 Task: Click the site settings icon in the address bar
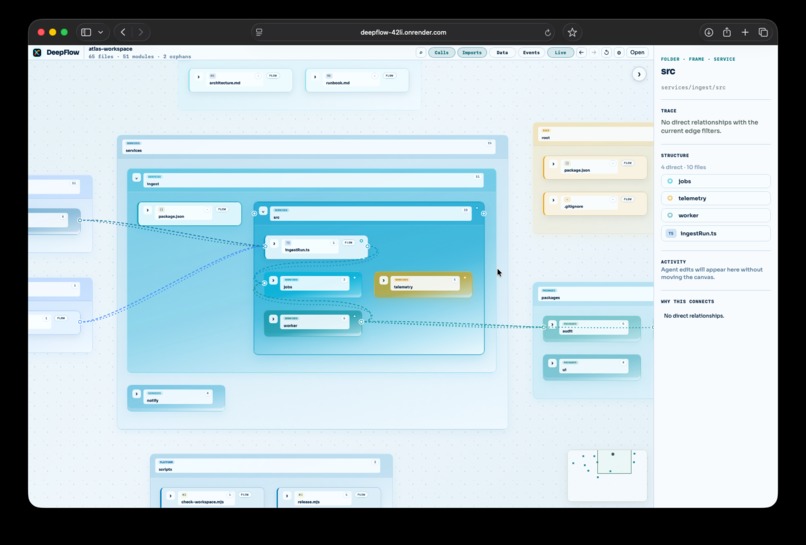pyautogui.click(x=259, y=32)
